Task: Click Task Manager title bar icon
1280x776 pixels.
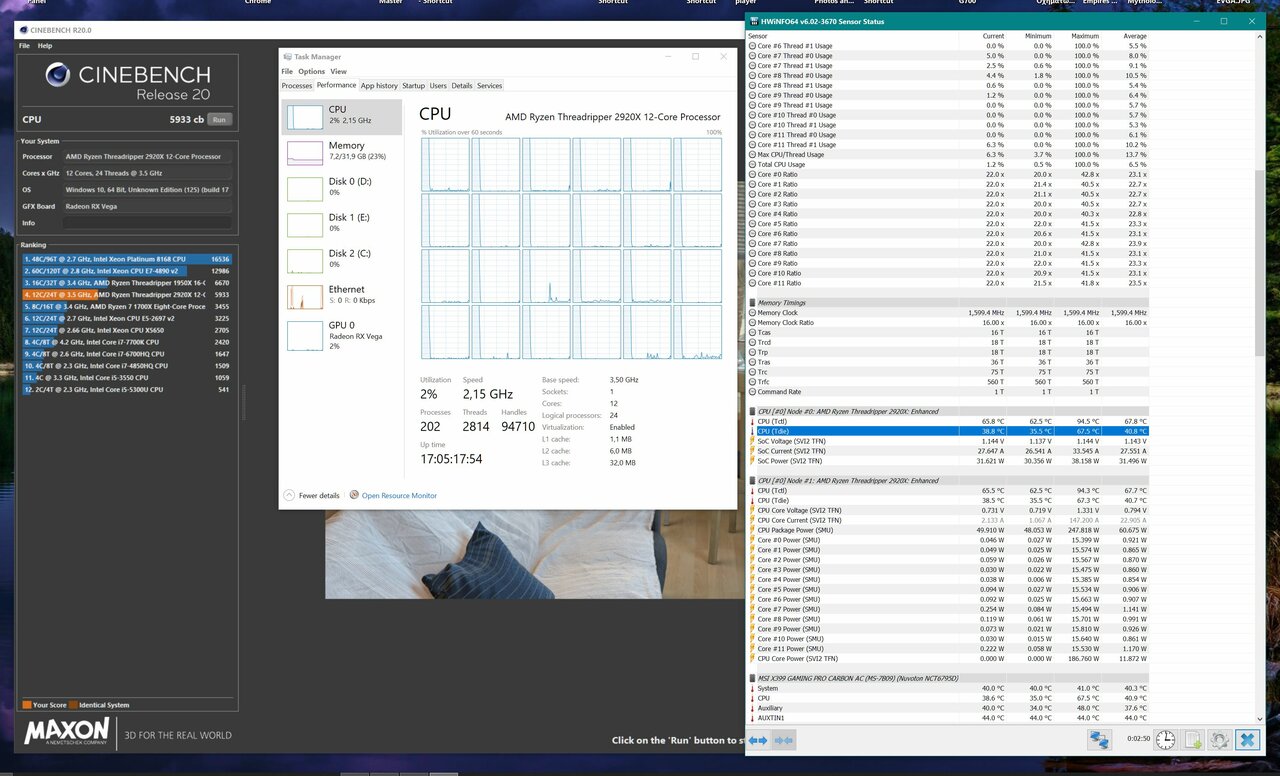Action: click(287, 57)
